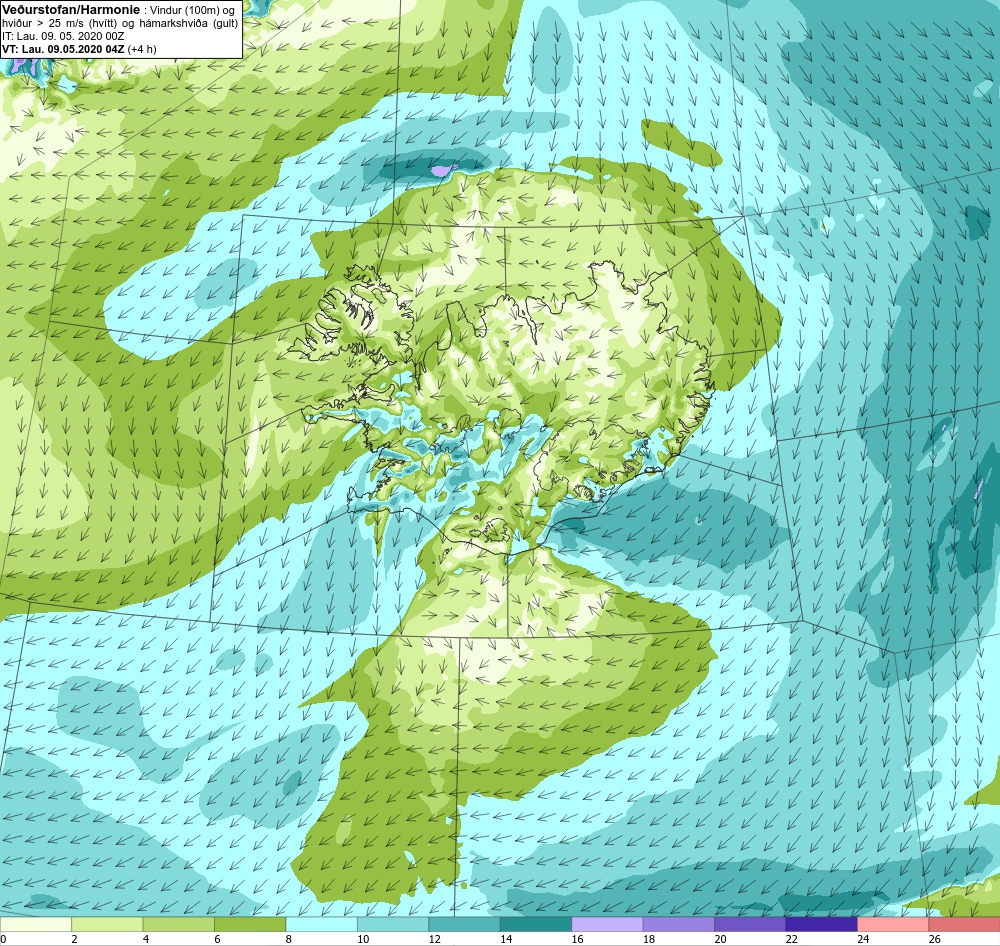Pick the light green 2–4 legend swatch

[x=107, y=925]
